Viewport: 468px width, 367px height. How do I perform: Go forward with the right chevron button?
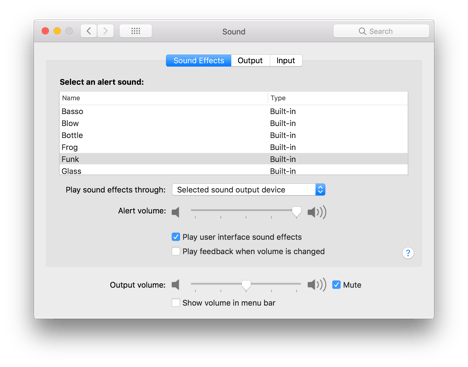point(105,31)
